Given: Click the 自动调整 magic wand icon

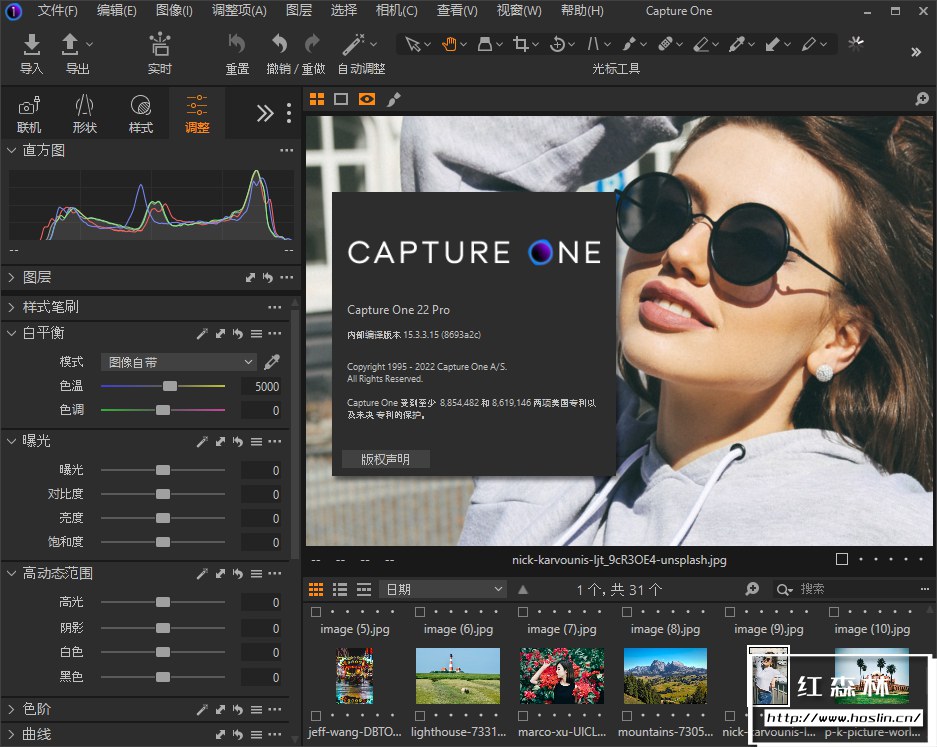Looking at the screenshot, I should [354, 44].
